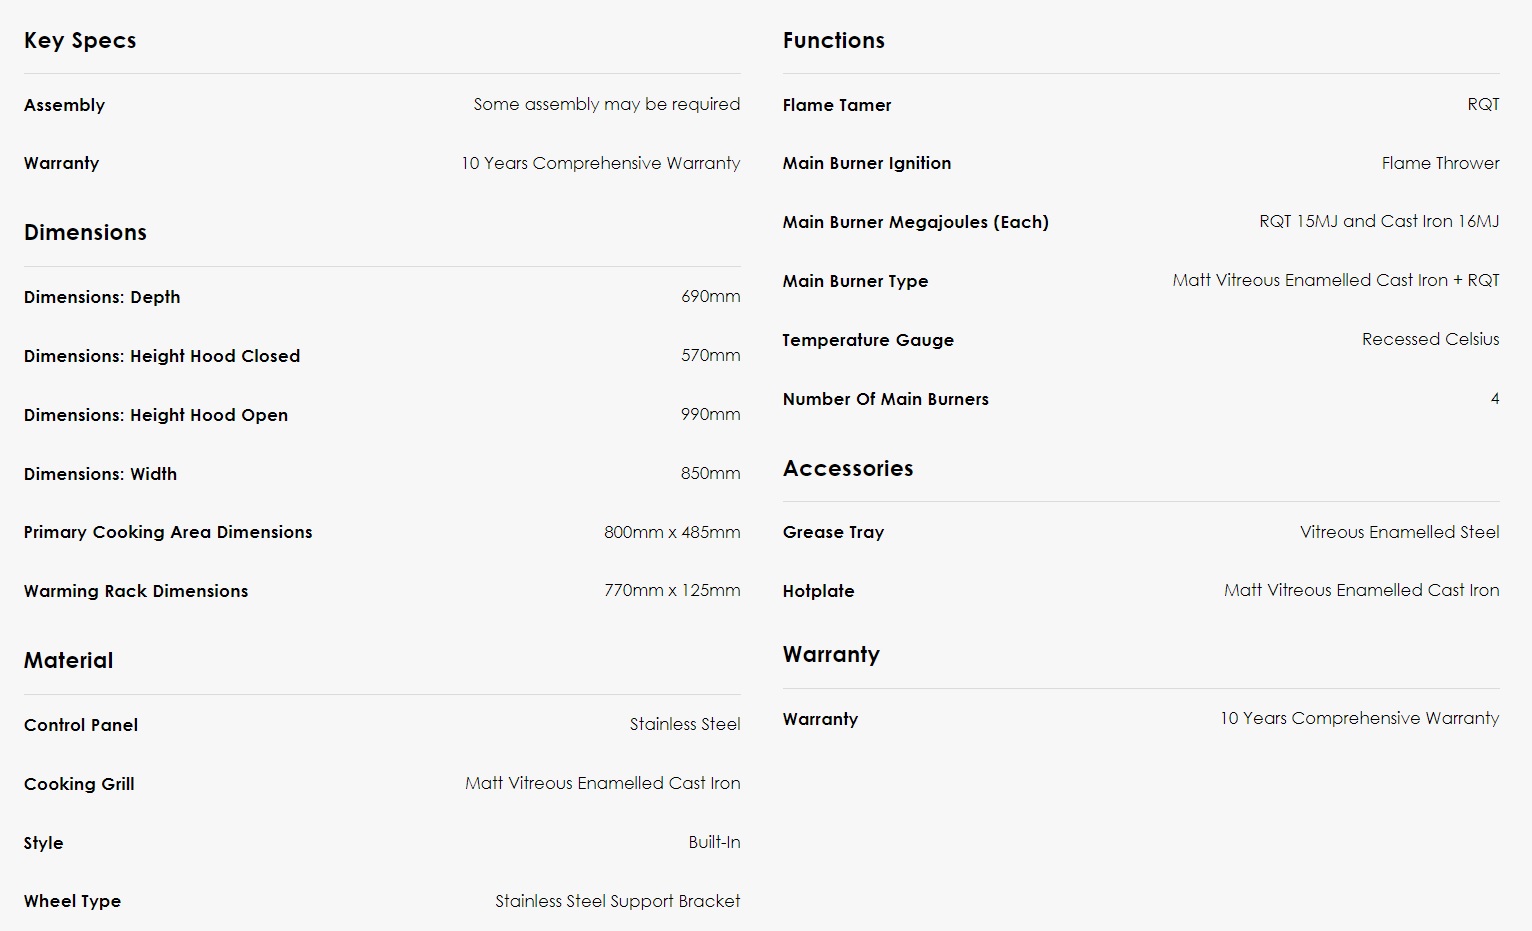
Task: Click the Grease Tray 'Vitreous Enamelled Steel' value
Action: (x=1399, y=532)
